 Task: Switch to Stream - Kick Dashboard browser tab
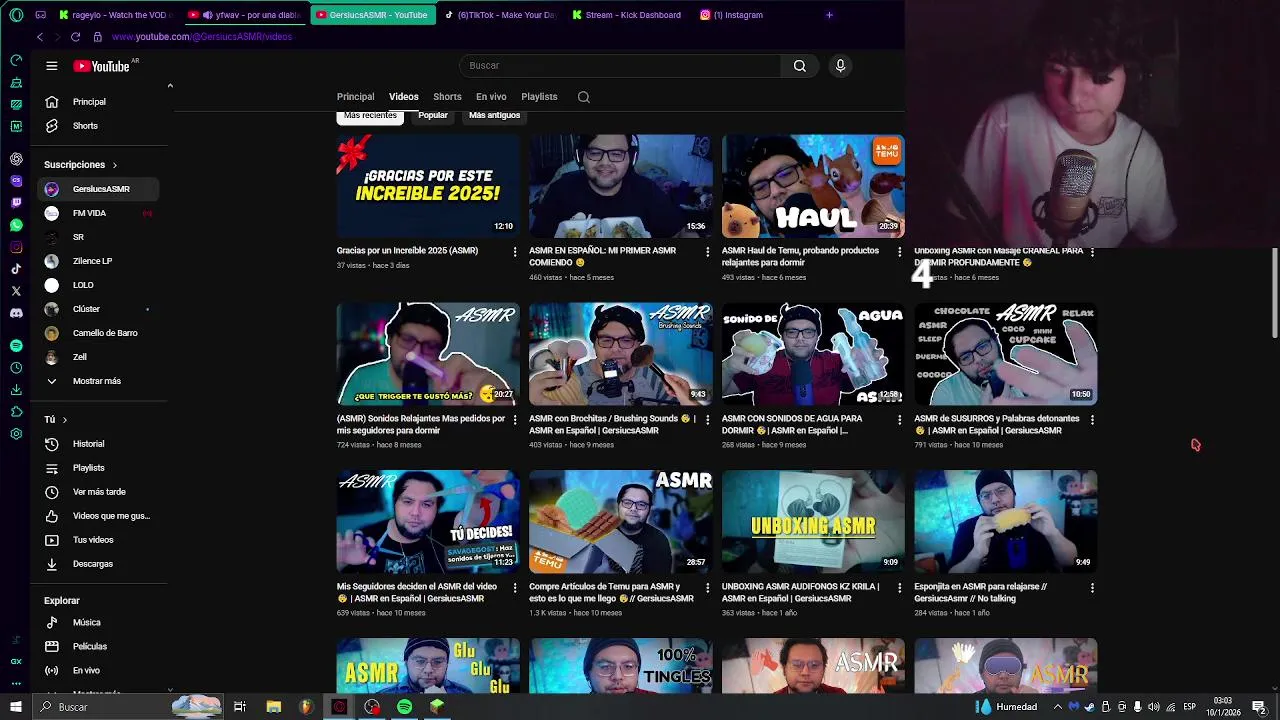point(628,15)
